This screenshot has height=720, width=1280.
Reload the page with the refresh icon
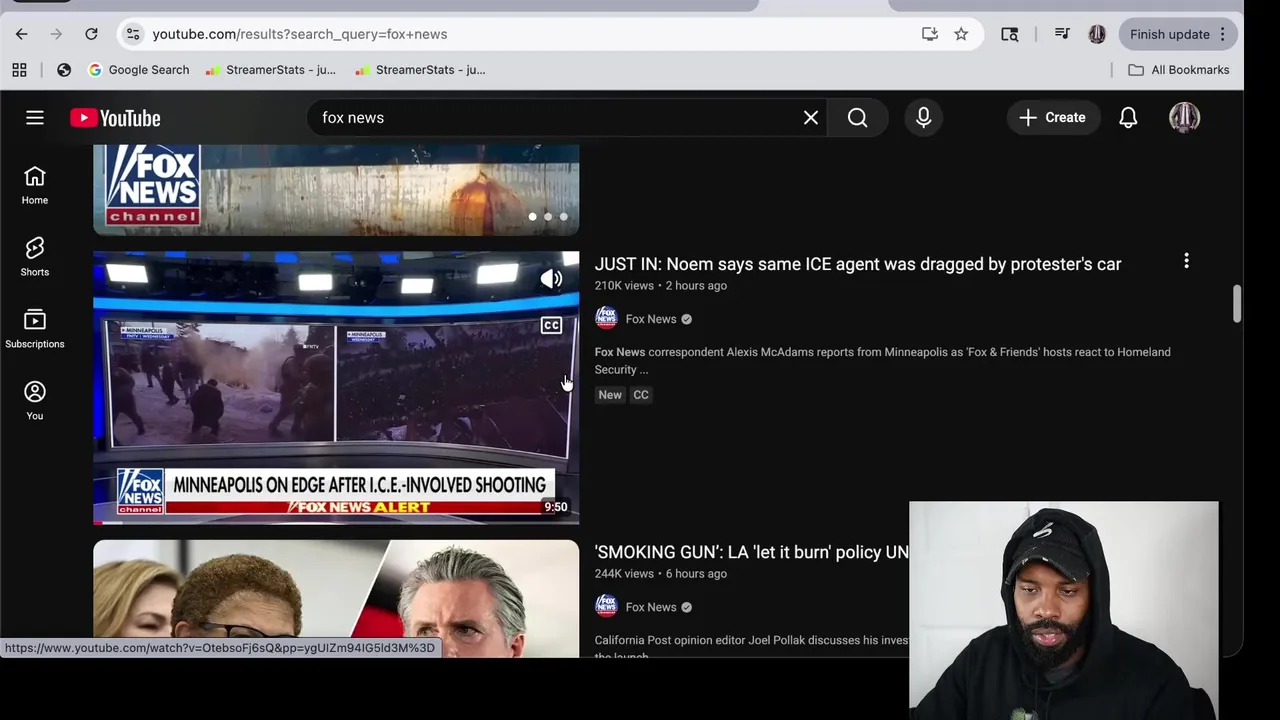click(91, 34)
